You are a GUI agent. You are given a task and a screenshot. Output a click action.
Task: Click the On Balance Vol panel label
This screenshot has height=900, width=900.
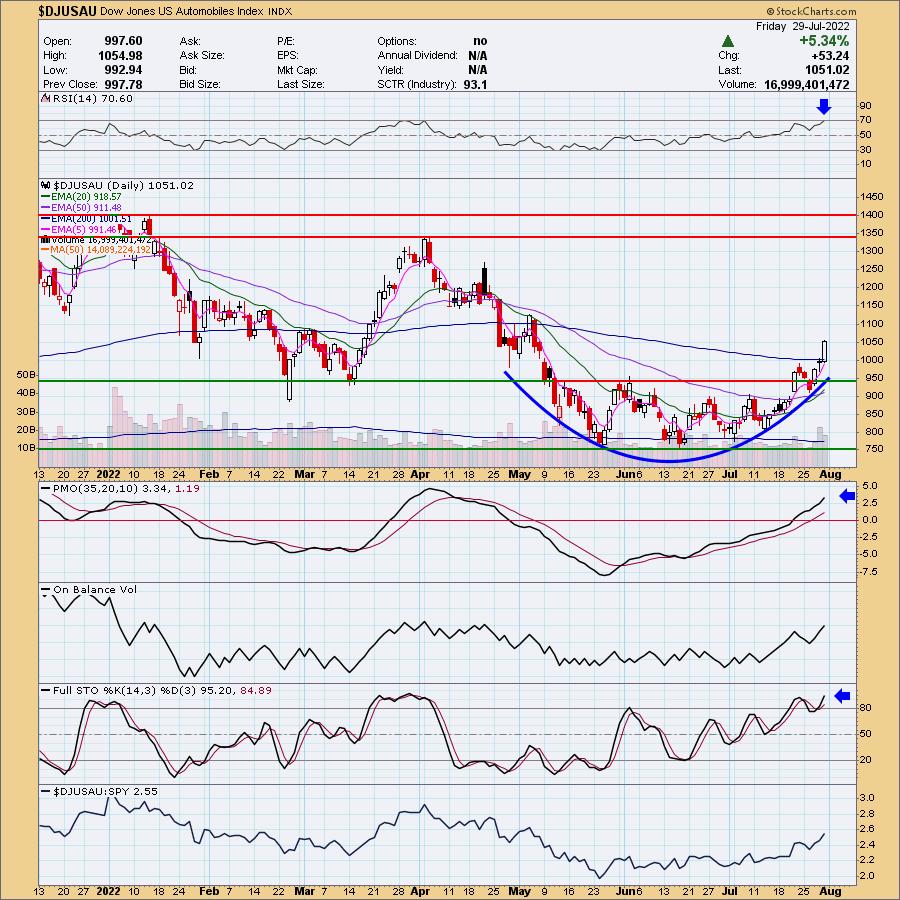tap(95, 589)
